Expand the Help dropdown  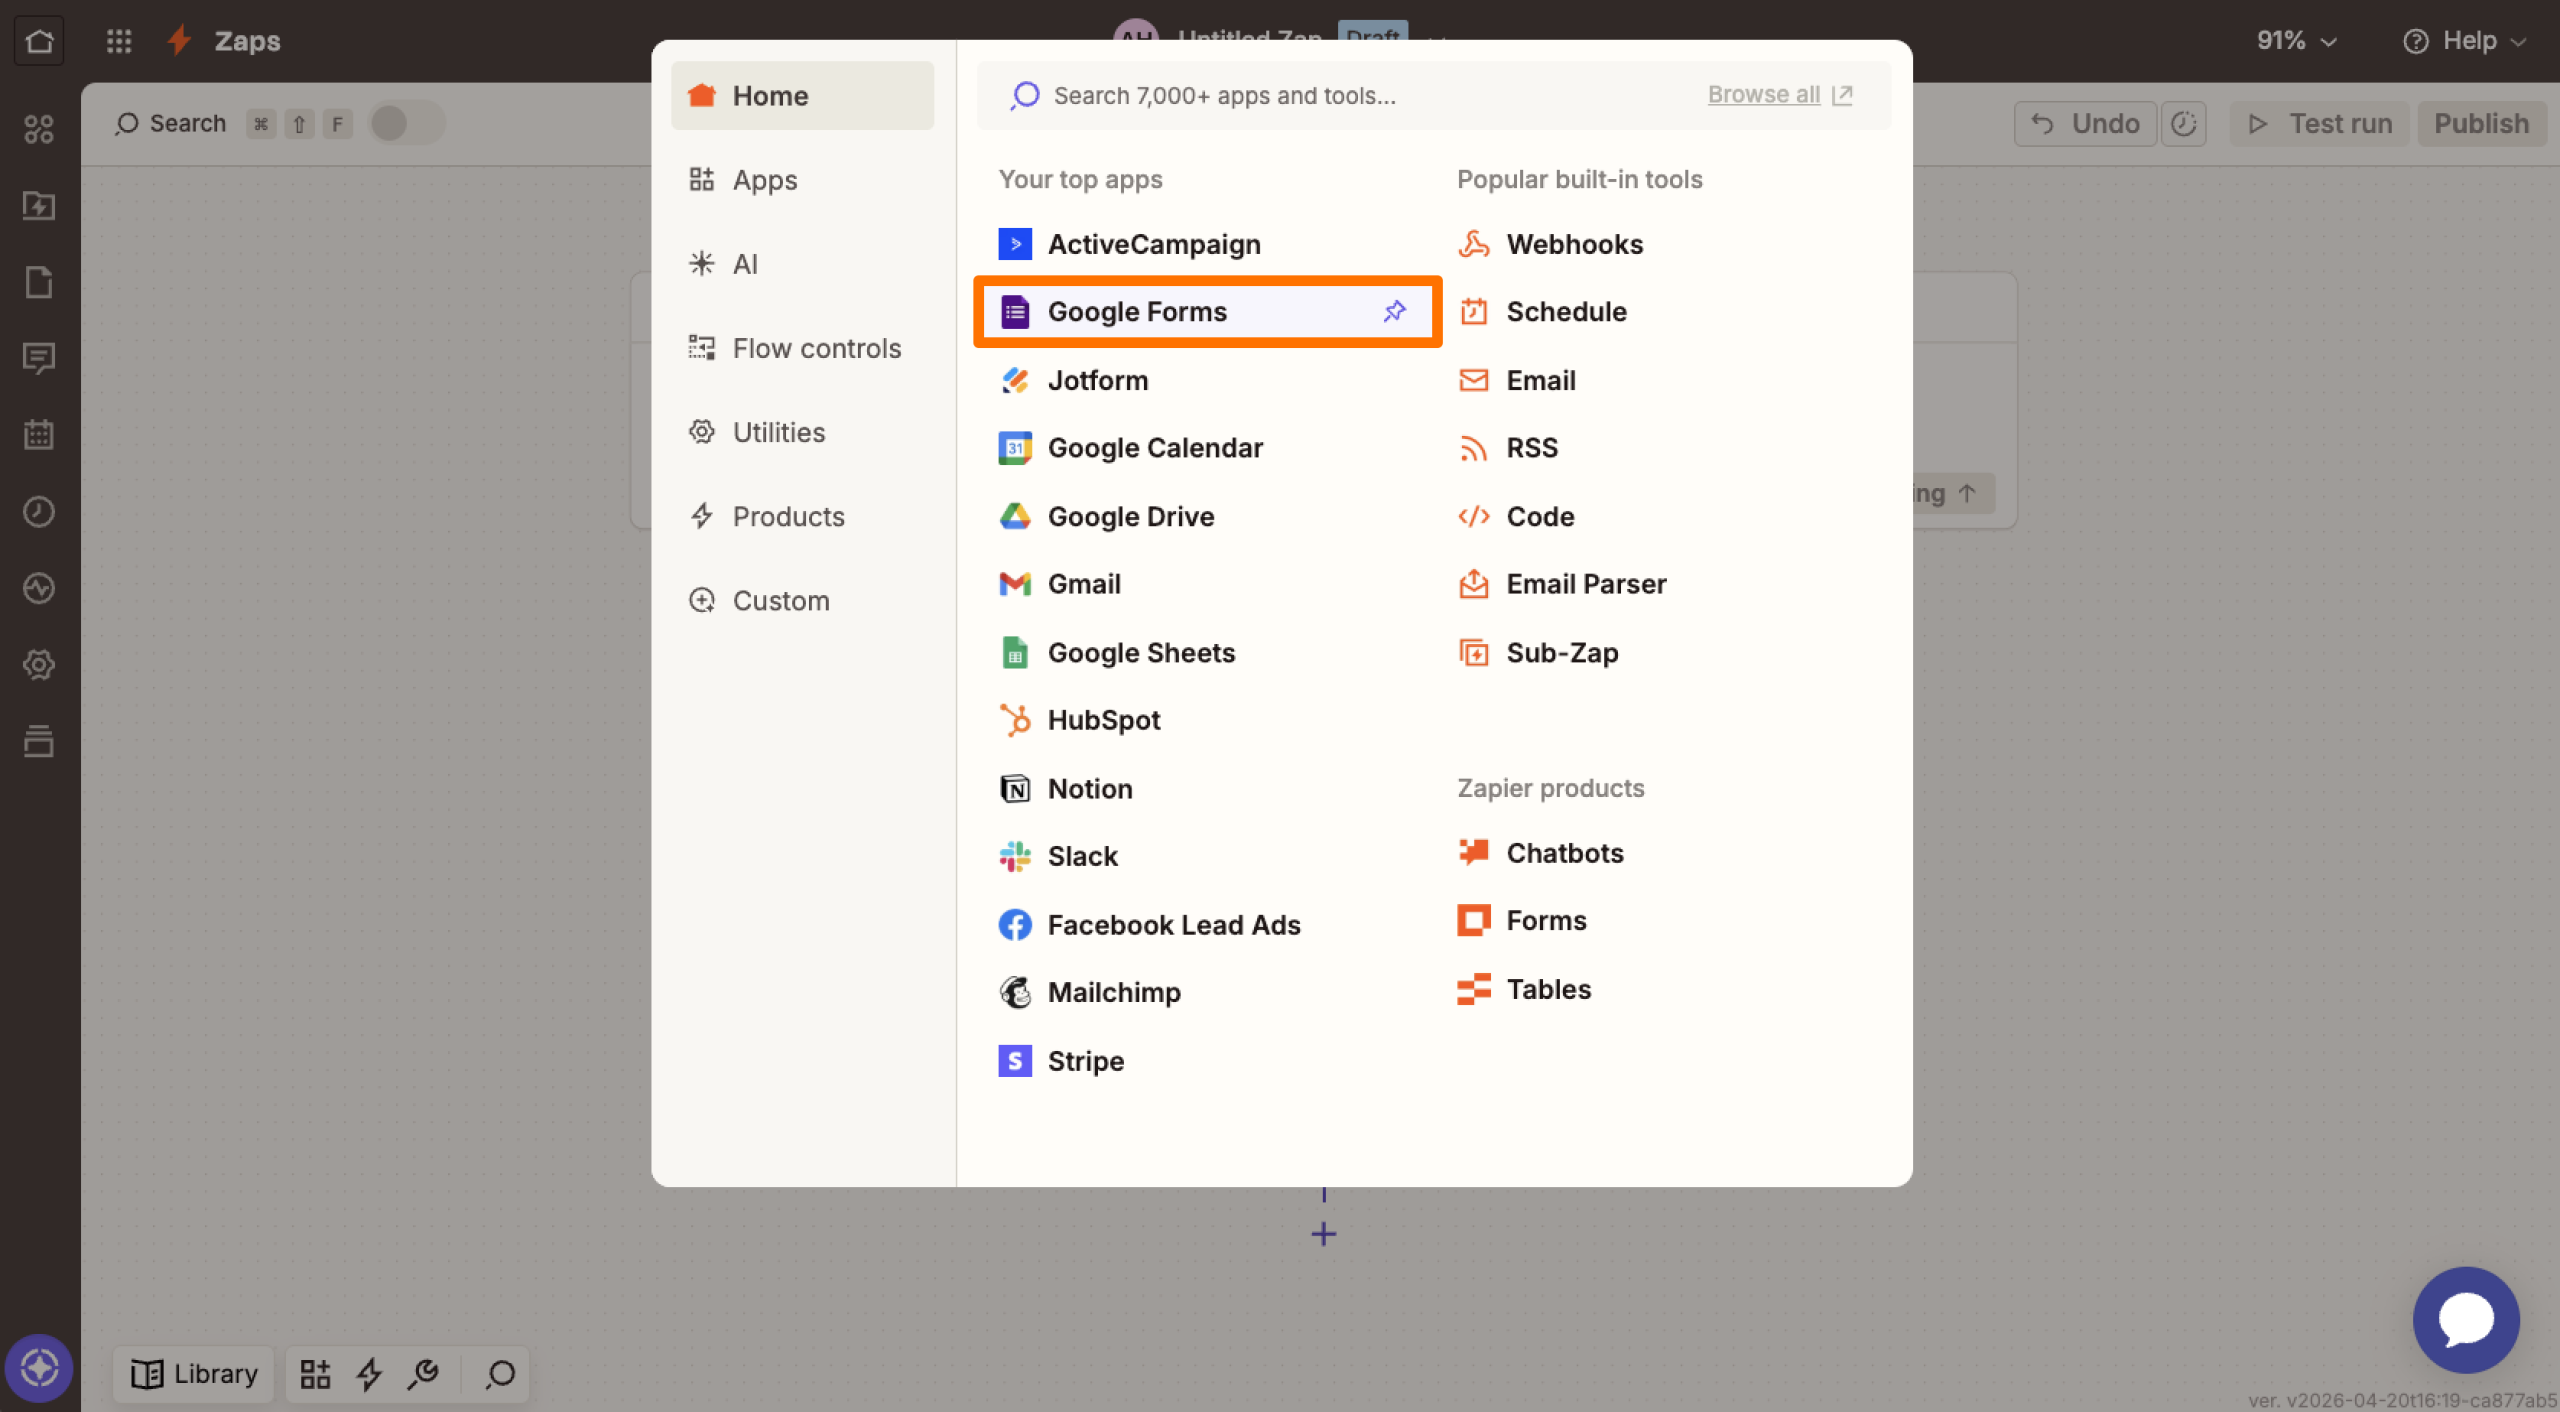click(x=2465, y=40)
